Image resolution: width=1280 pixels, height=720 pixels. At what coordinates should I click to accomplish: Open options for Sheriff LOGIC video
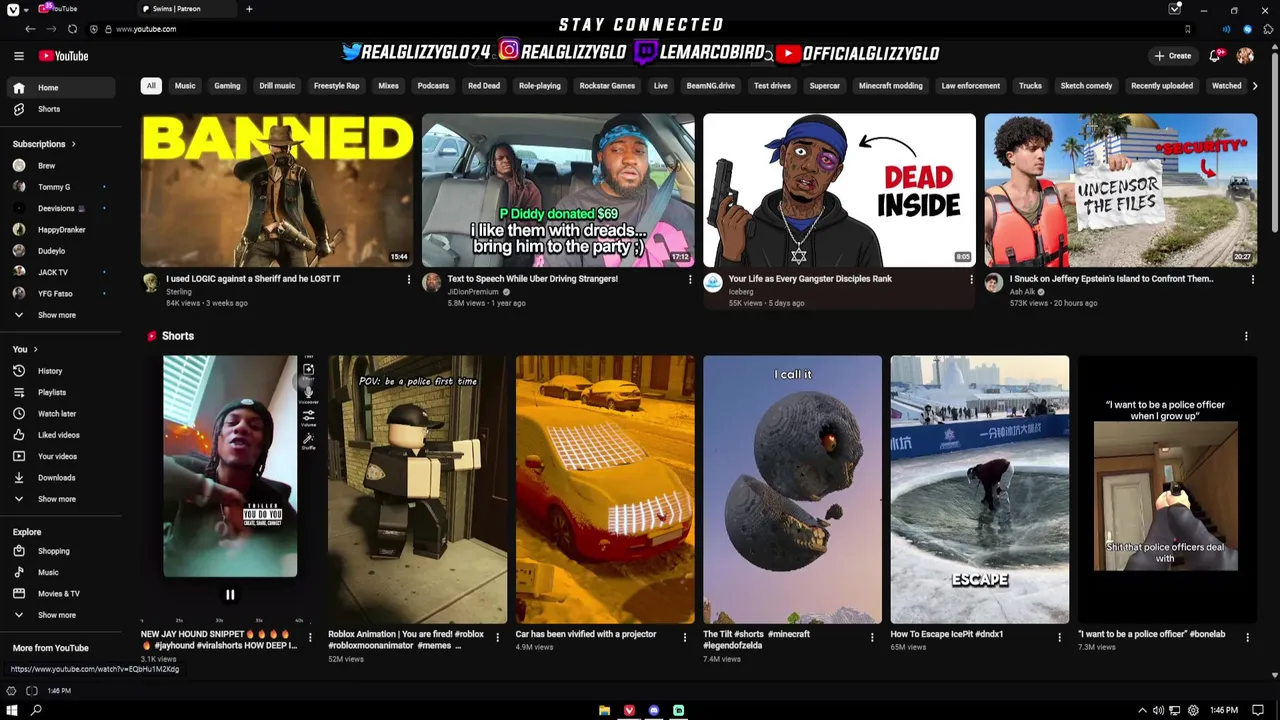pos(408,280)
